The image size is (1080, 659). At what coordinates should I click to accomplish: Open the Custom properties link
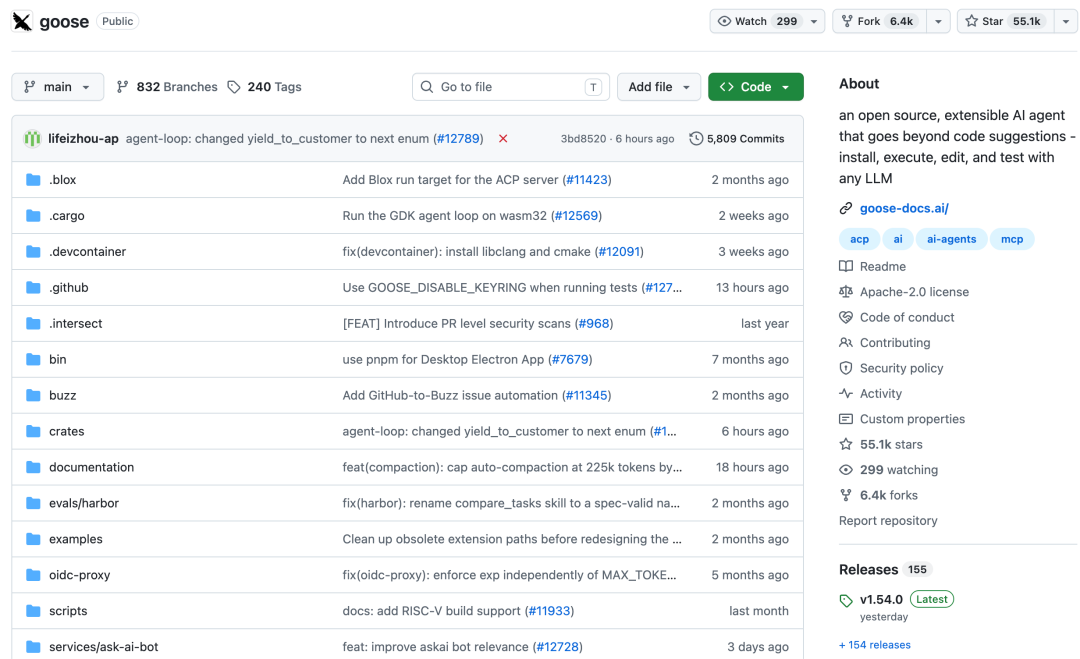(912, 419)
